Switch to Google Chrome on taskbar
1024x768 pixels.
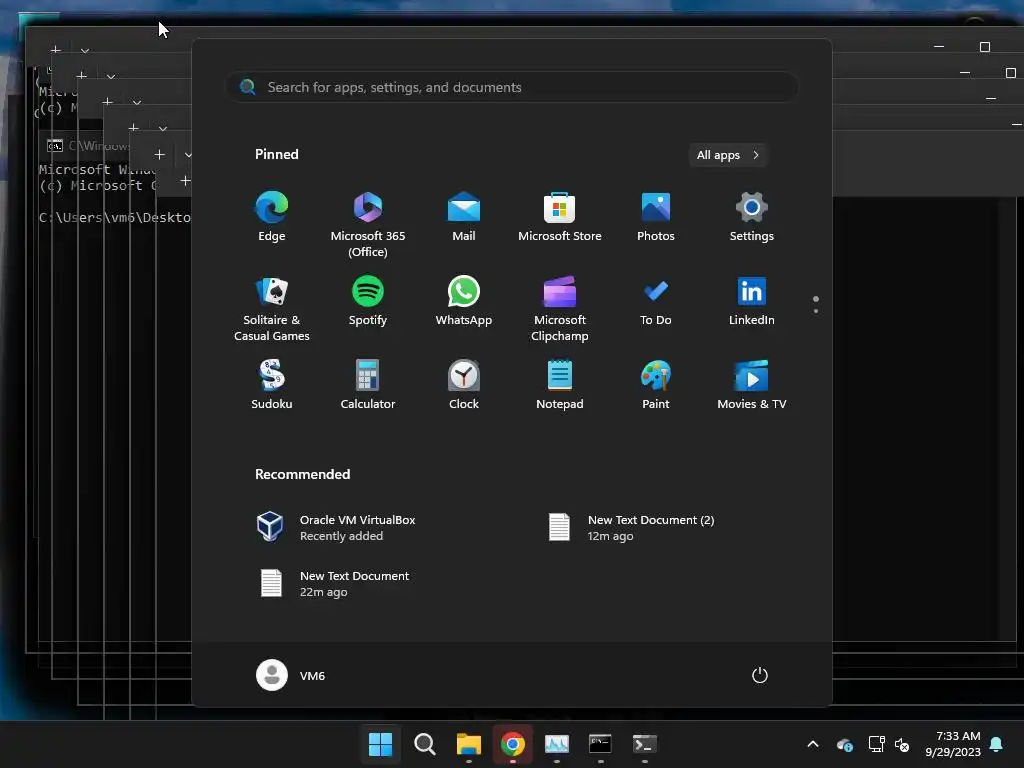click(513, 744)
